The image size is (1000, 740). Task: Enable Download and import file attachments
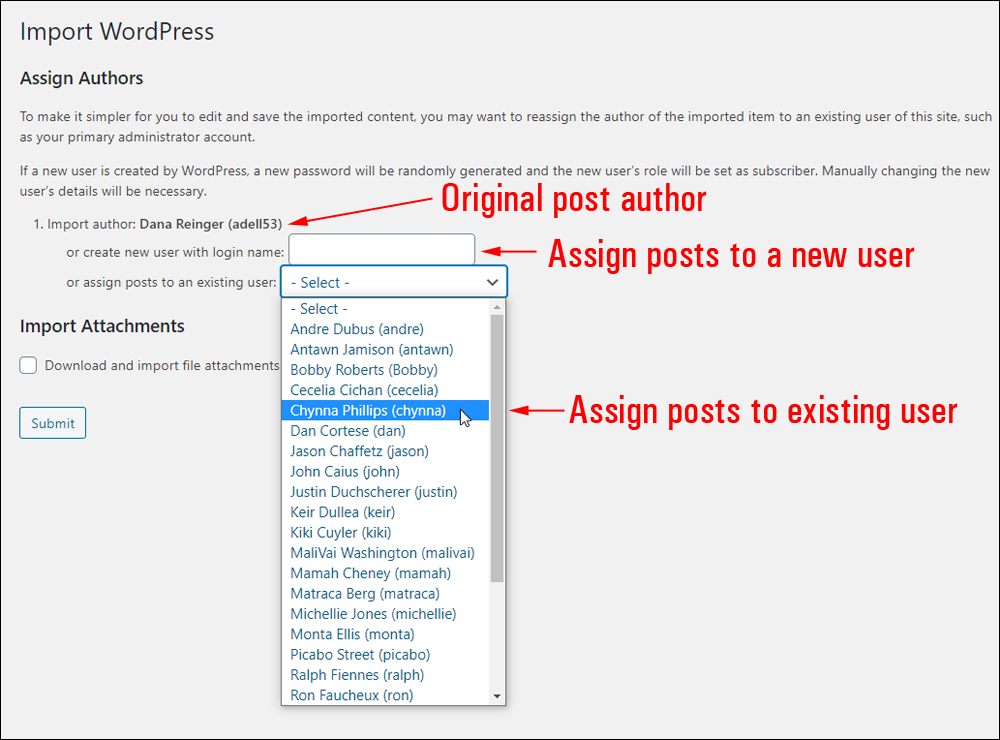(x=28, y=366)
